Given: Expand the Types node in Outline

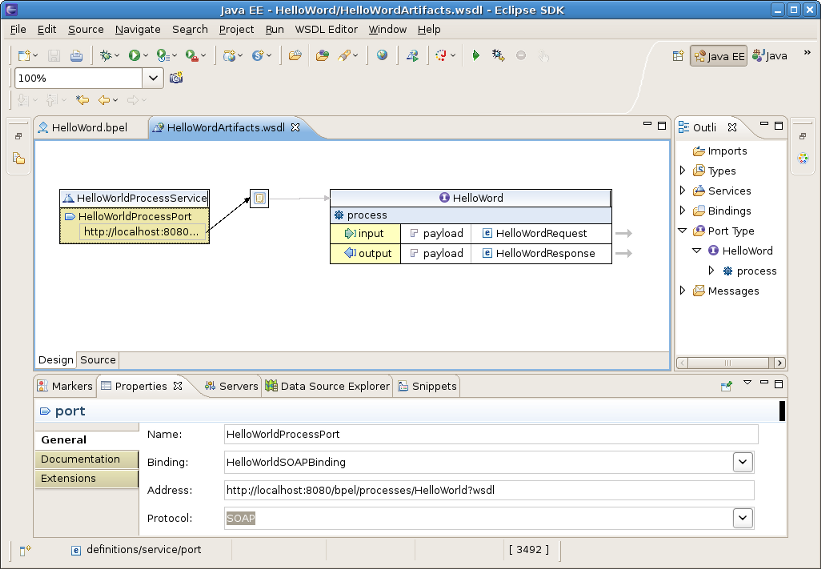Looking at the screenshot, I should coord(682,171).
